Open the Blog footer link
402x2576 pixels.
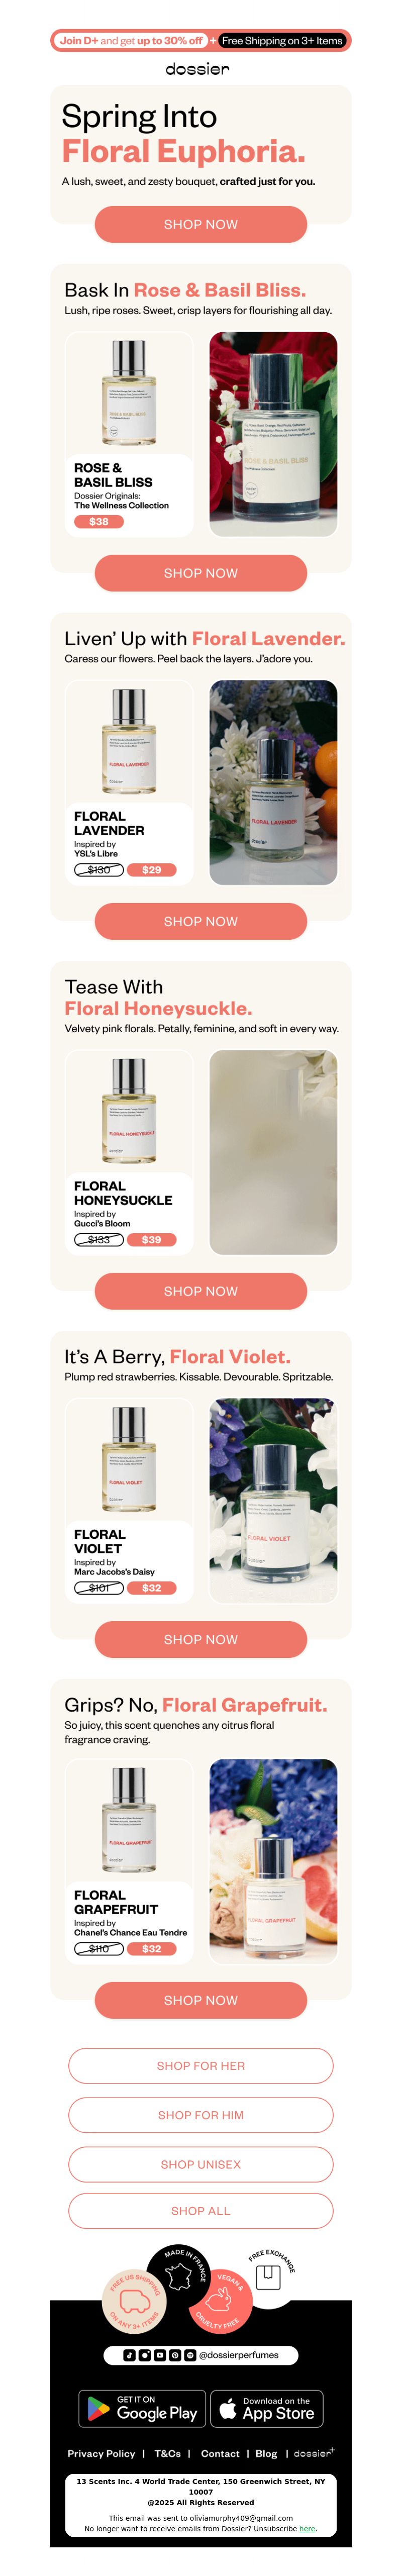click(x=266, y=2452)
